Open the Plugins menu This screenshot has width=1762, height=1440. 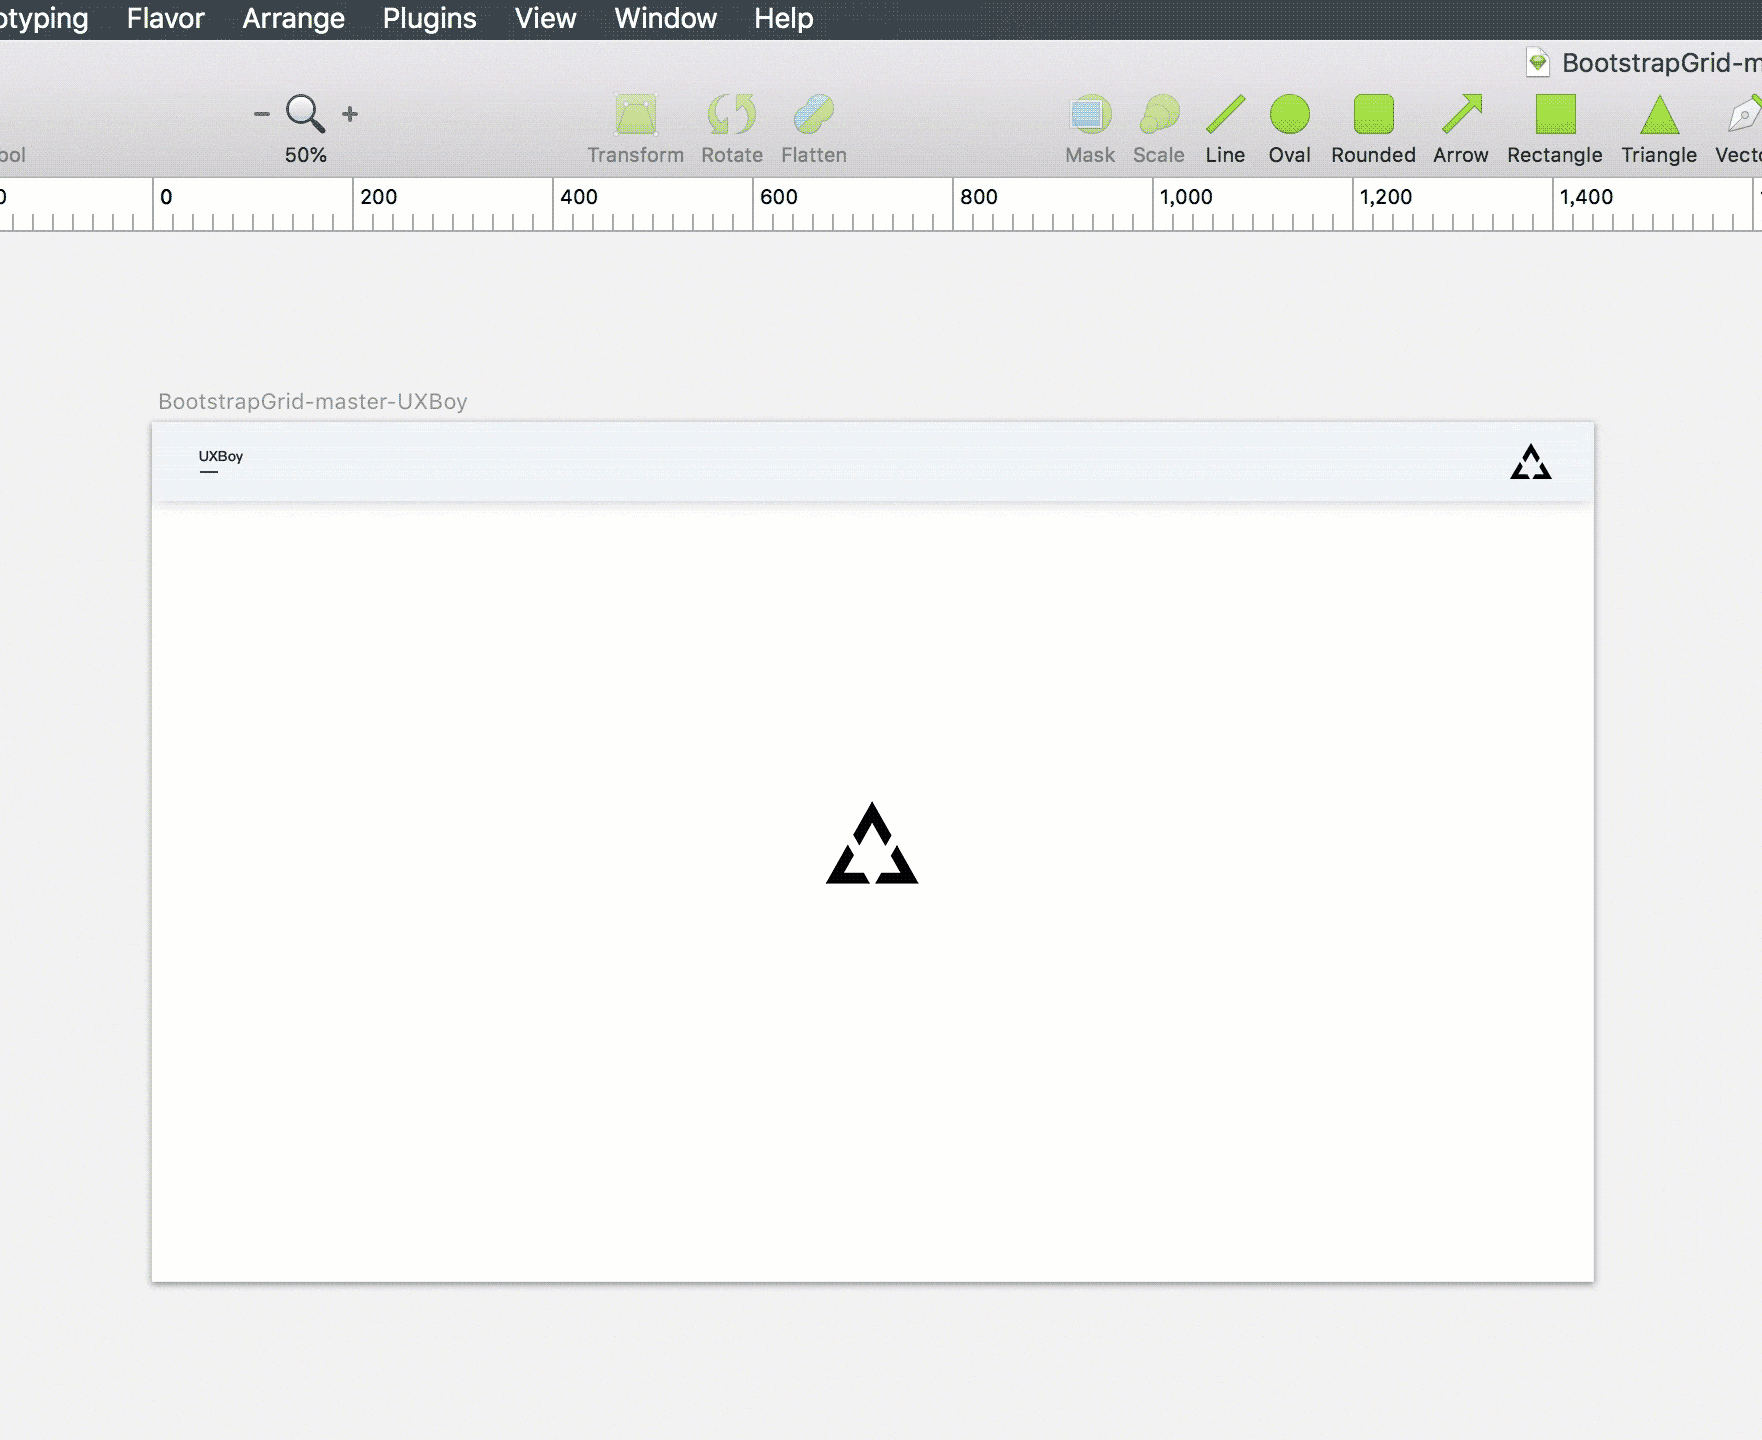[x=429, y=18]
